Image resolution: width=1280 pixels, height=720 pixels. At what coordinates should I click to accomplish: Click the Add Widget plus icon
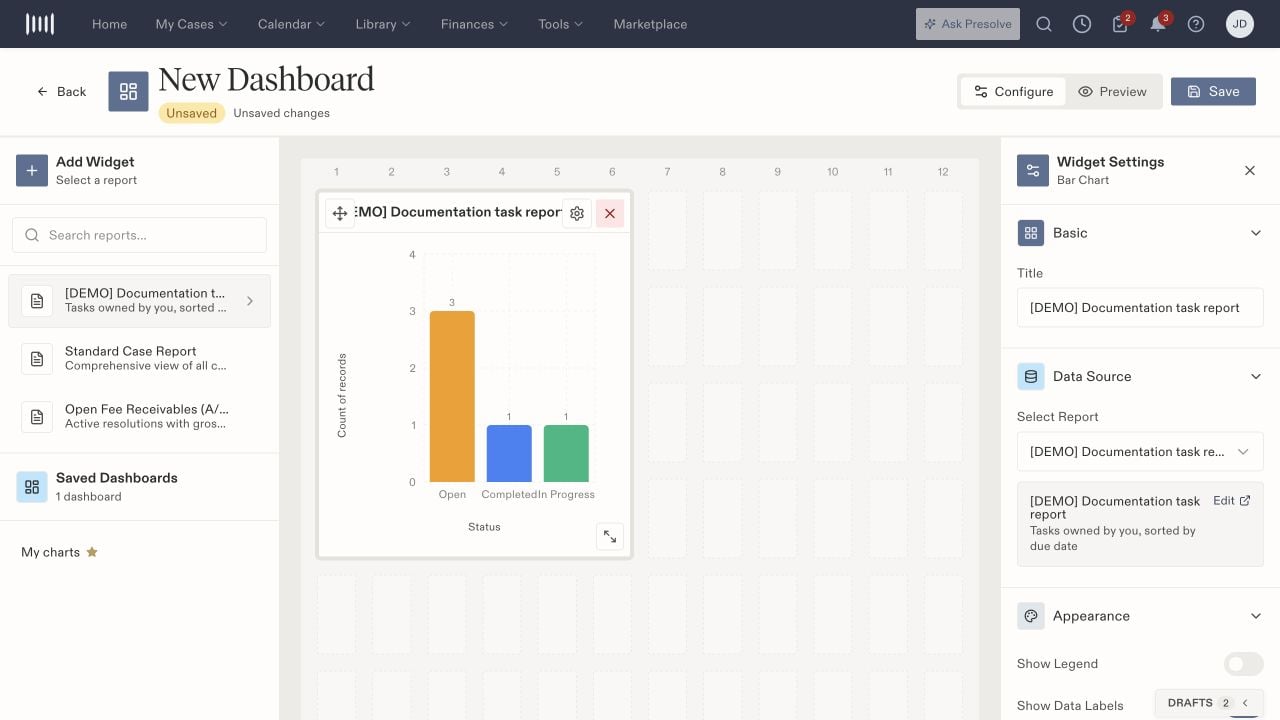pos(32,170)
